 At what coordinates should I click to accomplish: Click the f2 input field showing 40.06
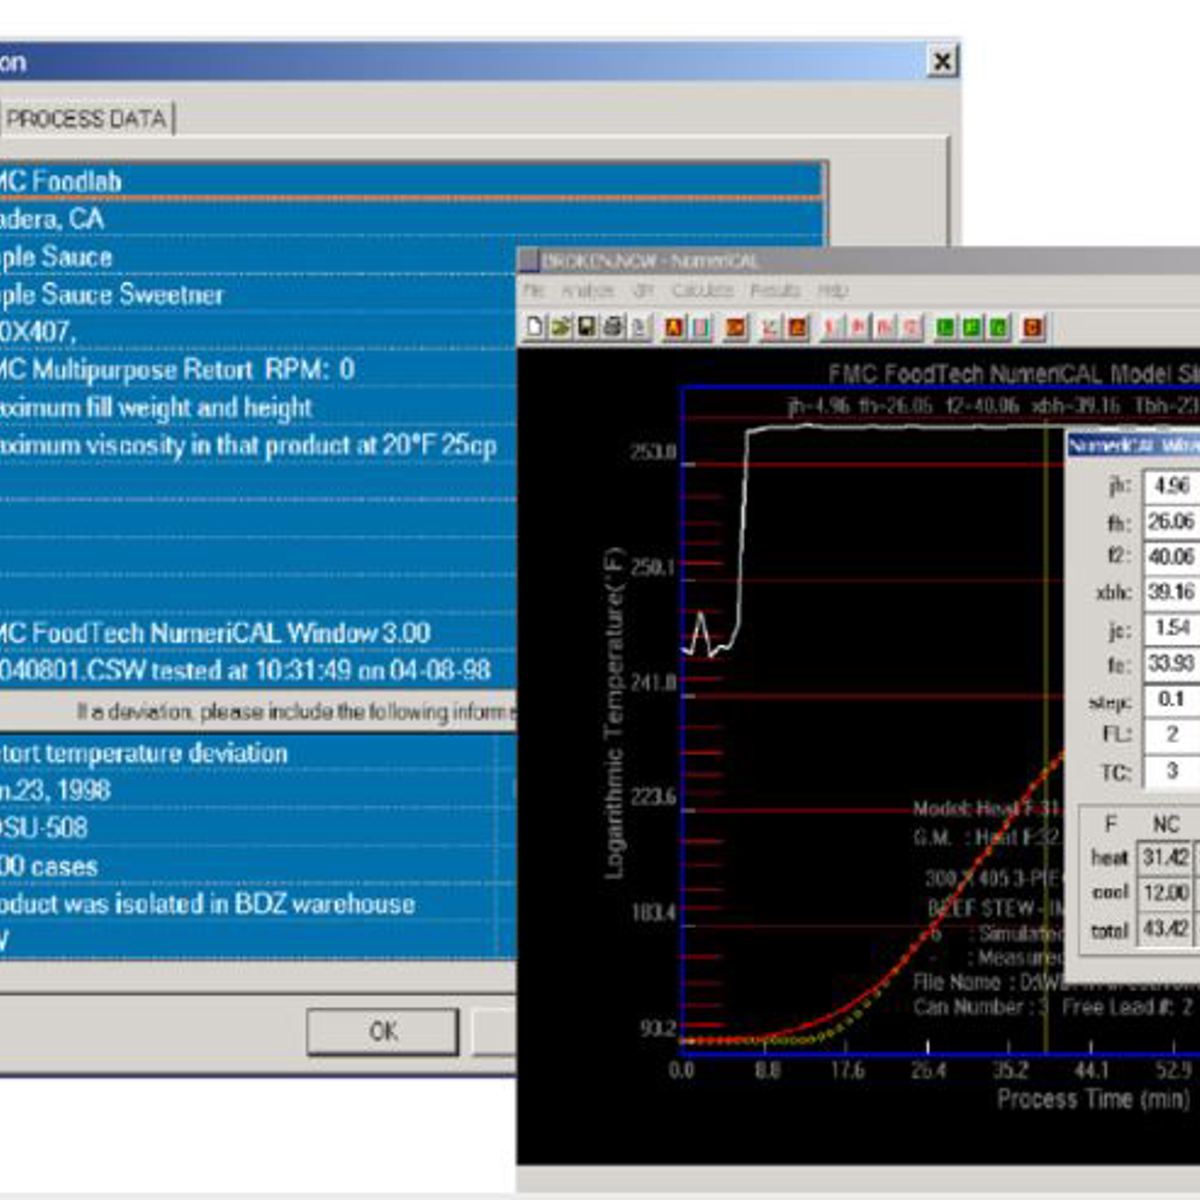tap(1170, 556)
